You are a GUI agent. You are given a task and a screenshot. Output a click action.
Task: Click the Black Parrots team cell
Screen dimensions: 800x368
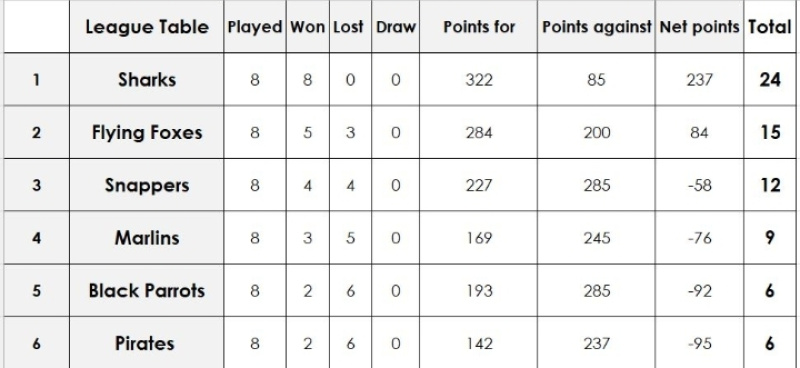coord(146,290)
